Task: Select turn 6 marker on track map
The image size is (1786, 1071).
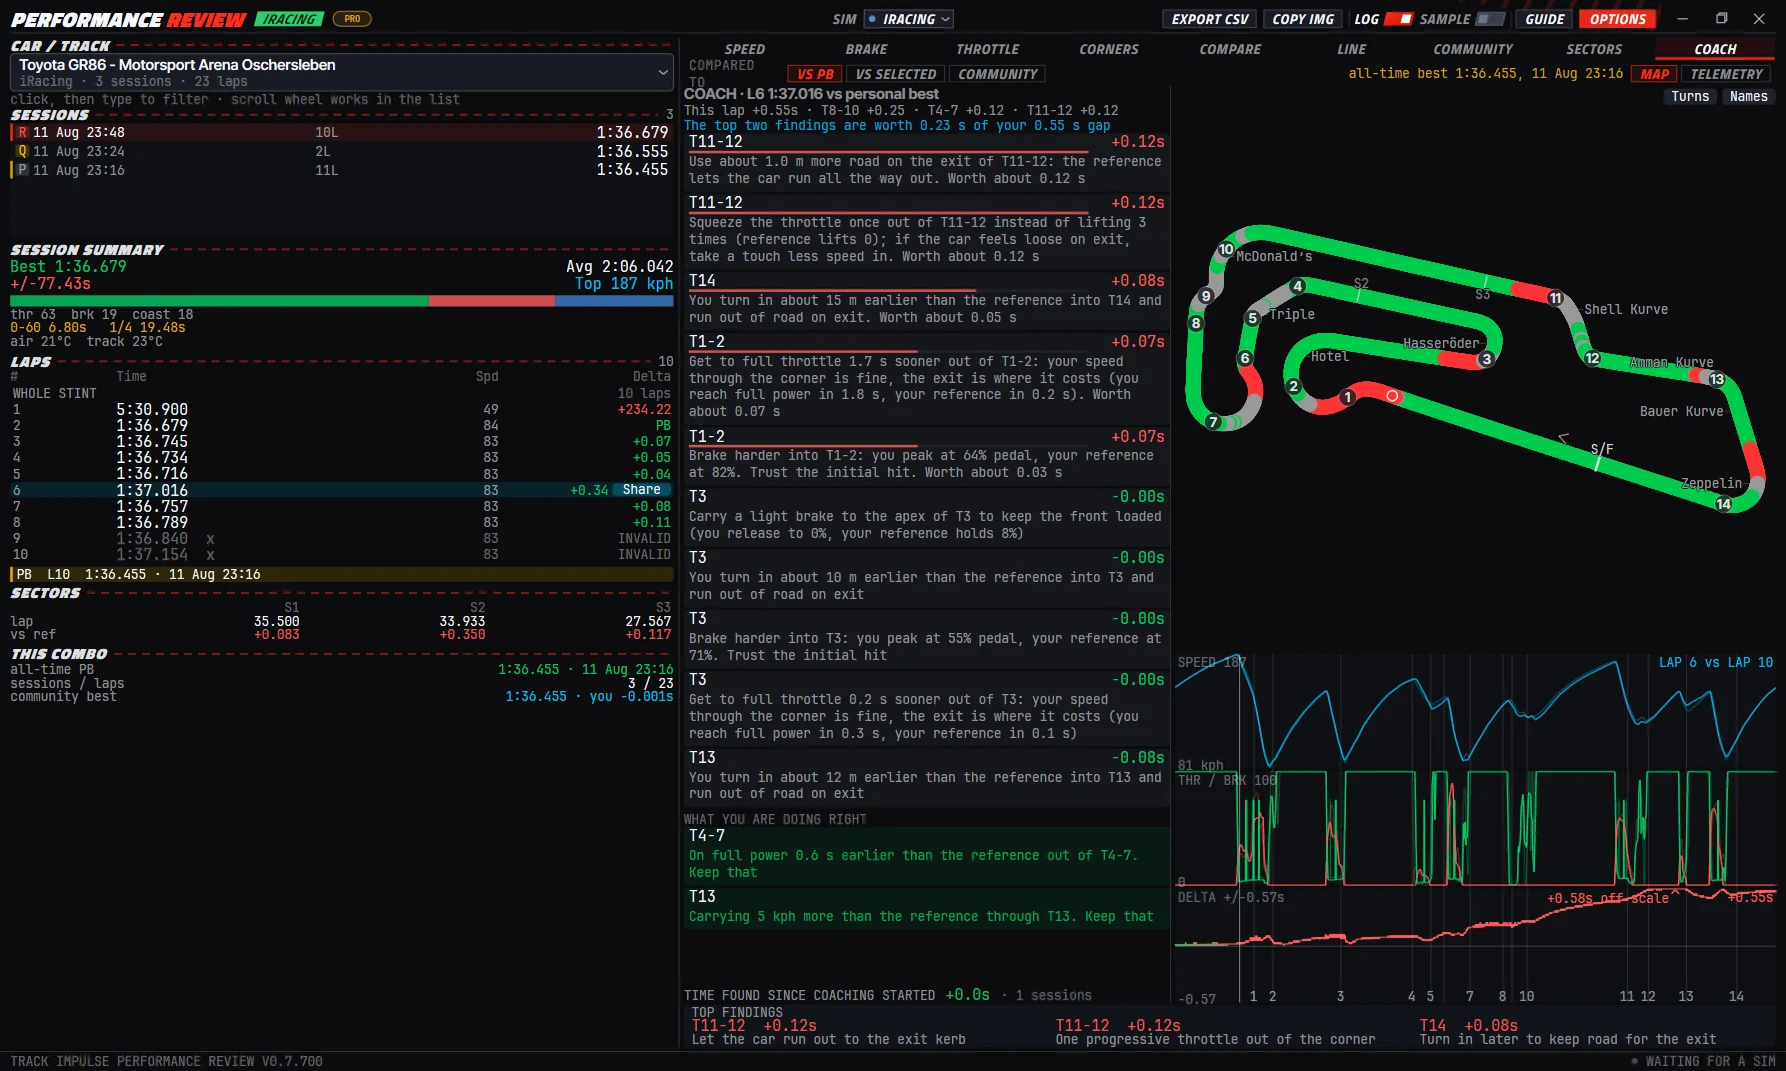Action: 1245,358
